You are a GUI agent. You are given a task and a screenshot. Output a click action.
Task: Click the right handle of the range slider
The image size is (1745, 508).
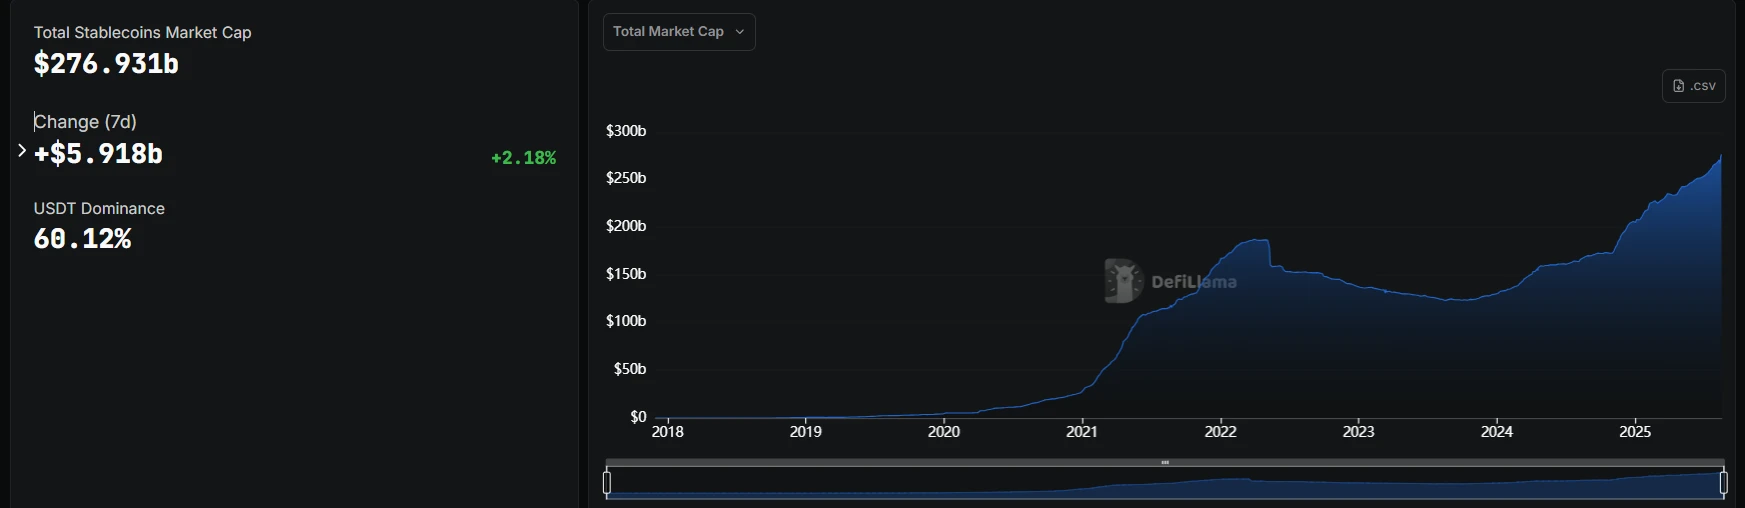point(1723,483)
